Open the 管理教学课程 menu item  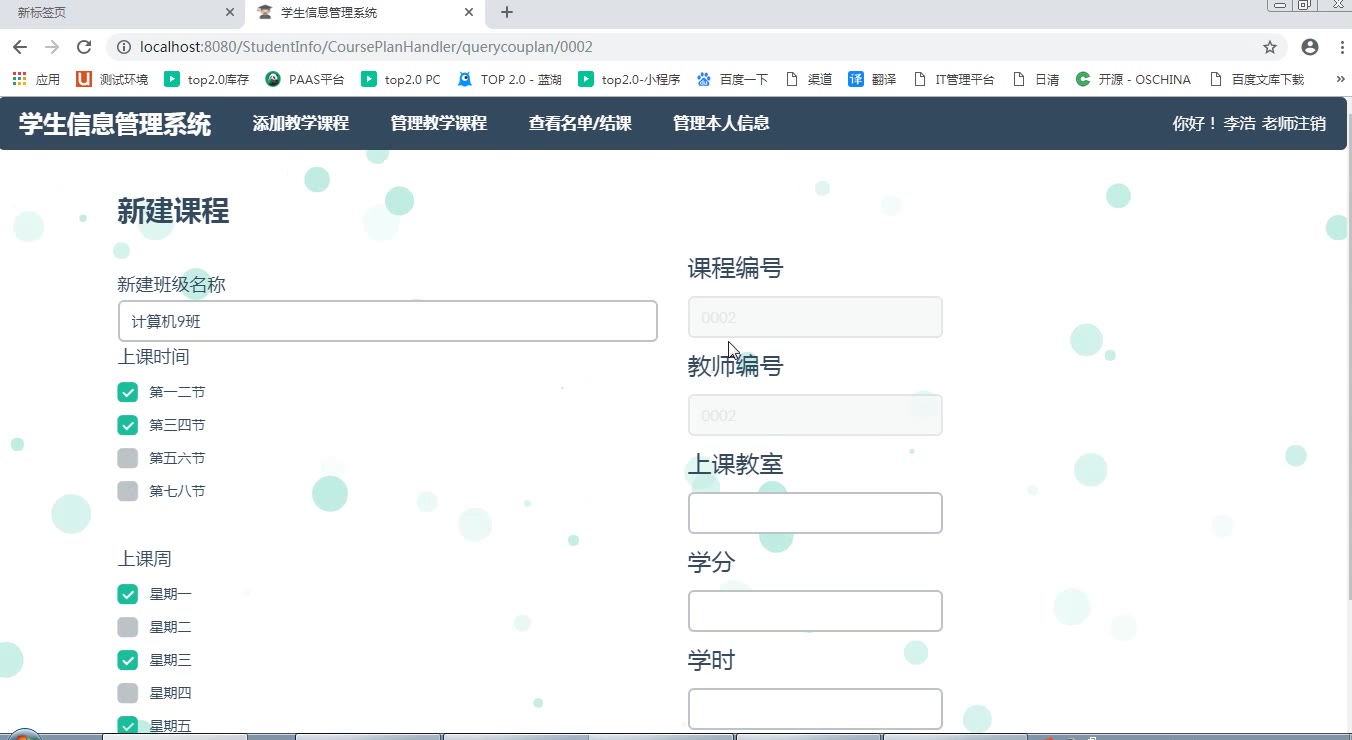(x=438, y=123)
